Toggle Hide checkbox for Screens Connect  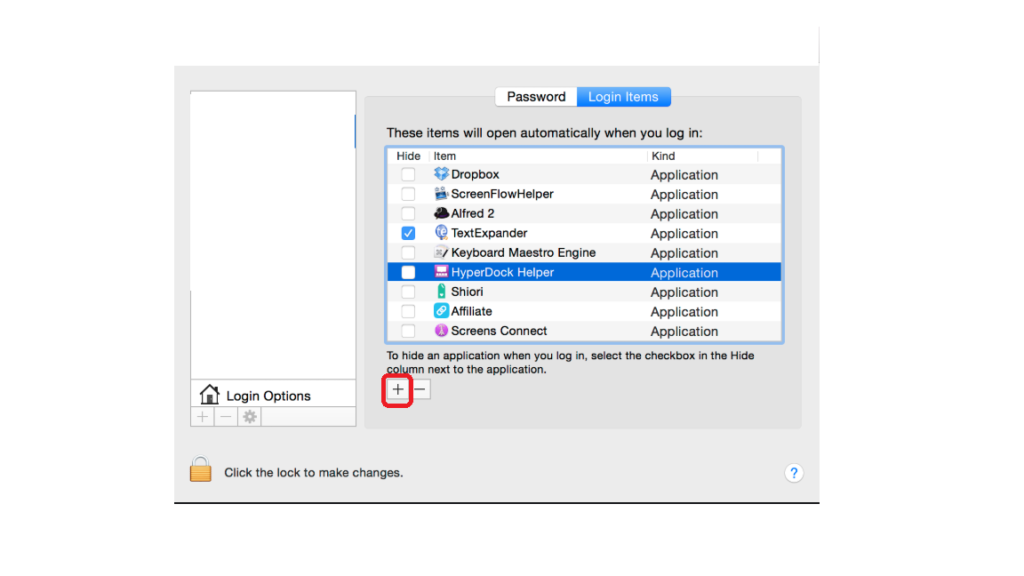(408, 331)
